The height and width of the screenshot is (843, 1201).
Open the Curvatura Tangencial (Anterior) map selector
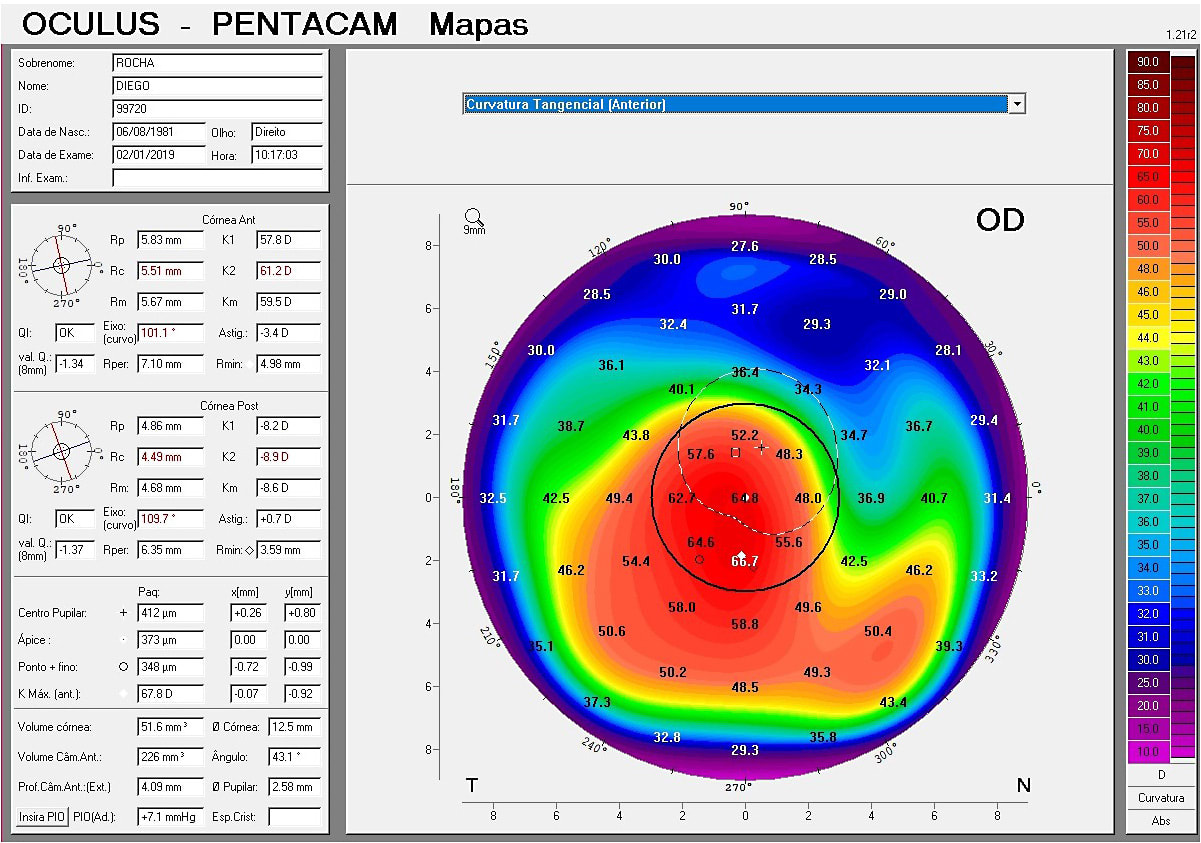(x=1017, y=103)
